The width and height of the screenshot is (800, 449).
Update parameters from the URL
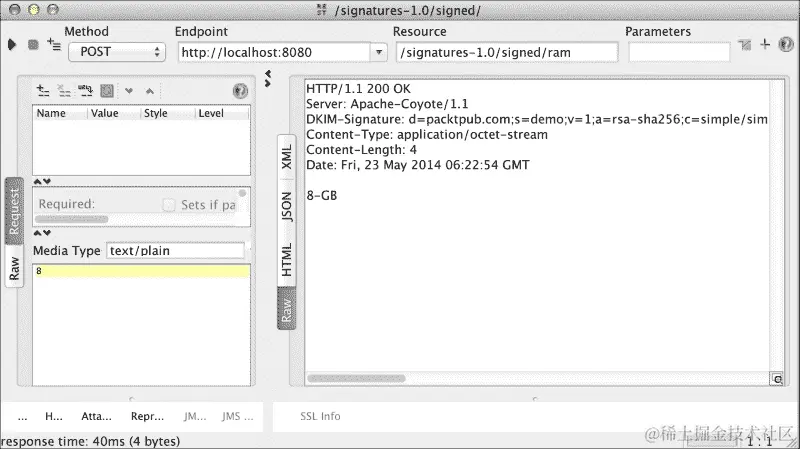(x=85, y=91)
